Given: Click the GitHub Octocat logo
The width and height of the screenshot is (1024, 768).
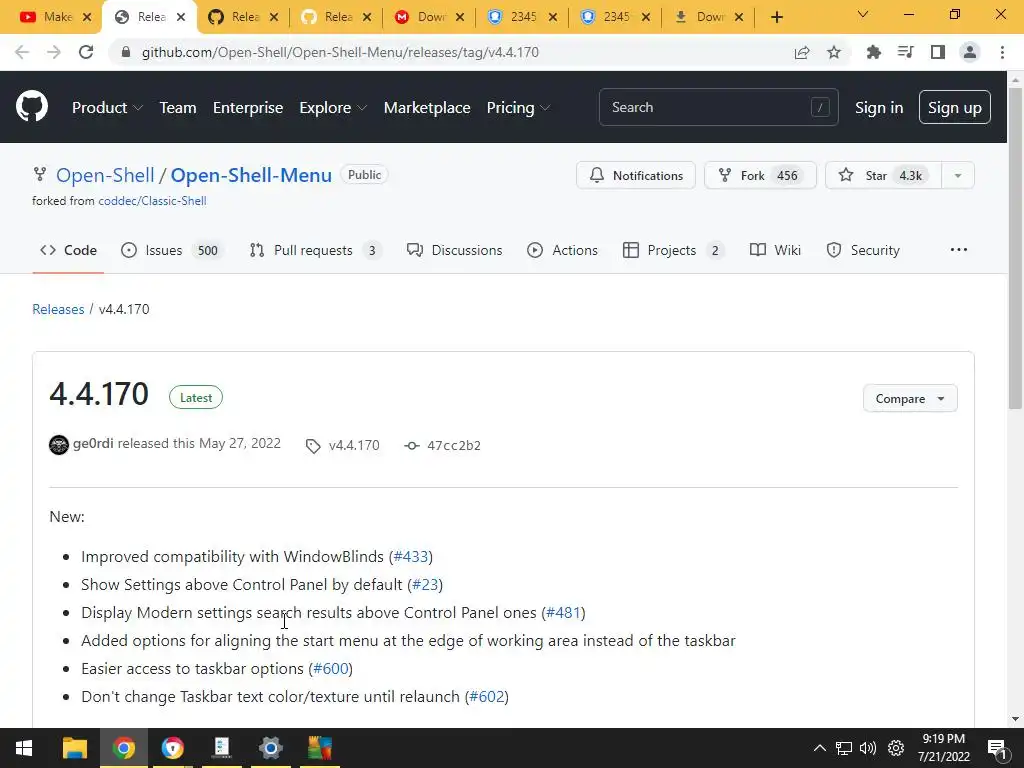Looking at the screenshot, I should [32, 107].
